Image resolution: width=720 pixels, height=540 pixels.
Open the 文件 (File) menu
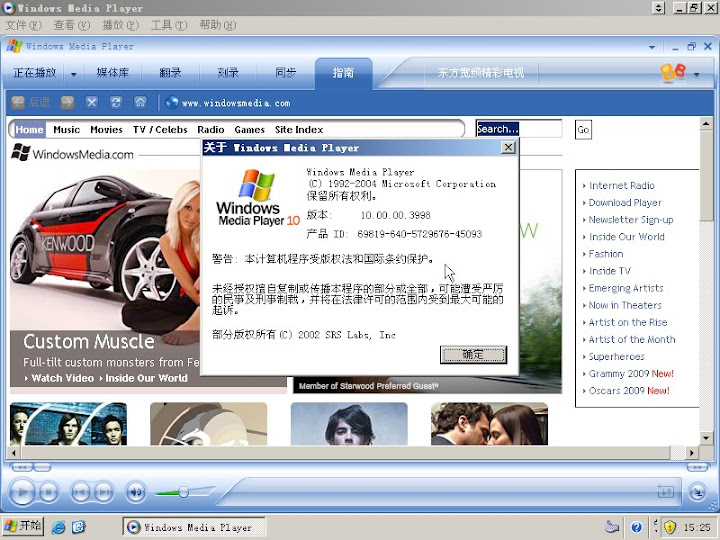pyautogui.click(x=23, y=25)
